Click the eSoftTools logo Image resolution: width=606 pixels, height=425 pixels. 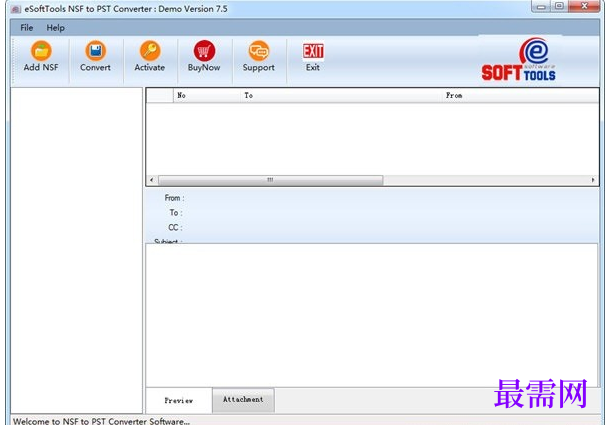point(519,59)
